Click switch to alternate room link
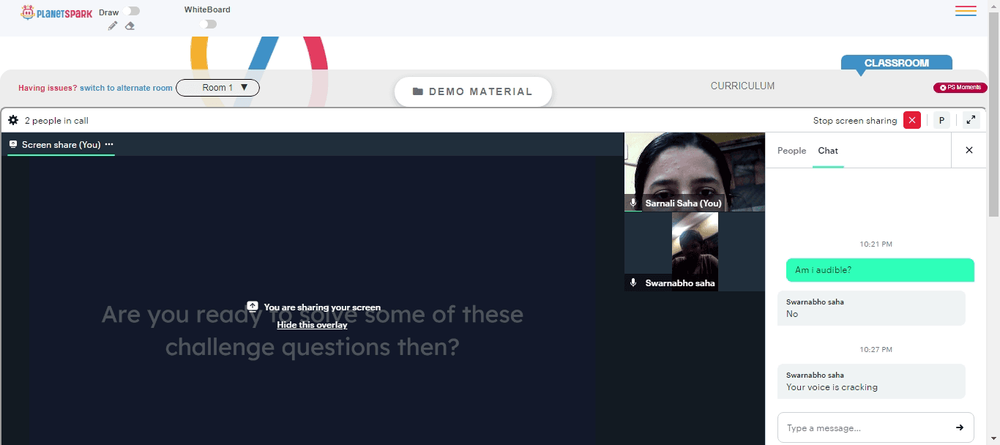Viewport: 1000px width, 445px height. (126, 88)
